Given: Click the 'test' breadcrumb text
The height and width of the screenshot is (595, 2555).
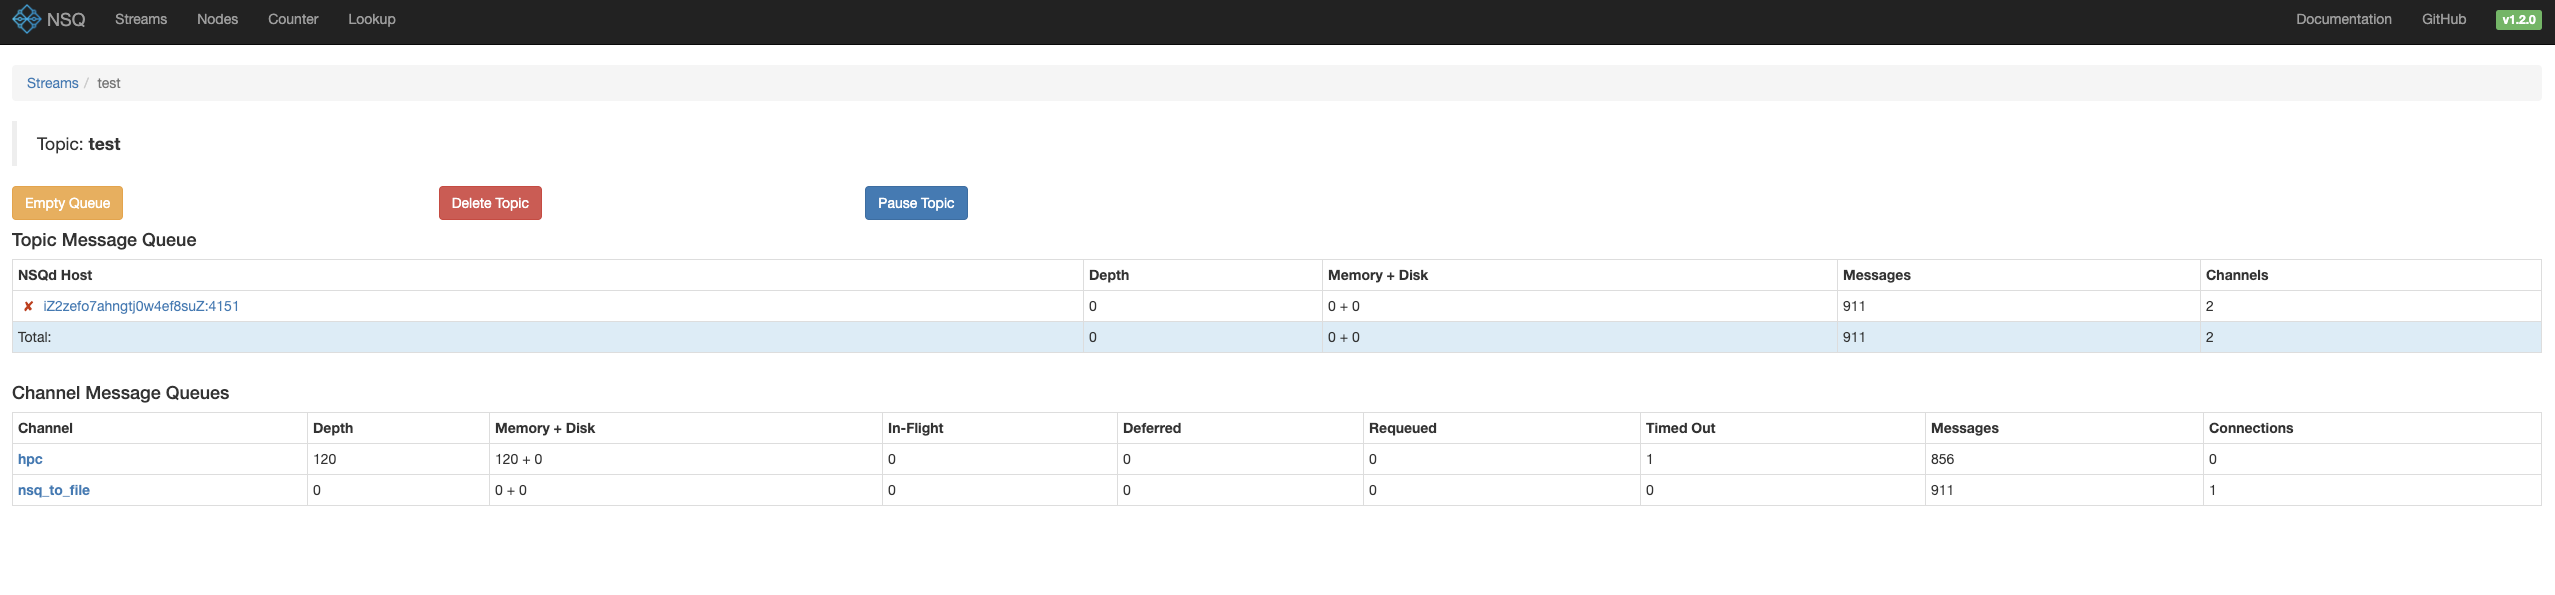Looking at the screenshot, I should click(109, 83).
